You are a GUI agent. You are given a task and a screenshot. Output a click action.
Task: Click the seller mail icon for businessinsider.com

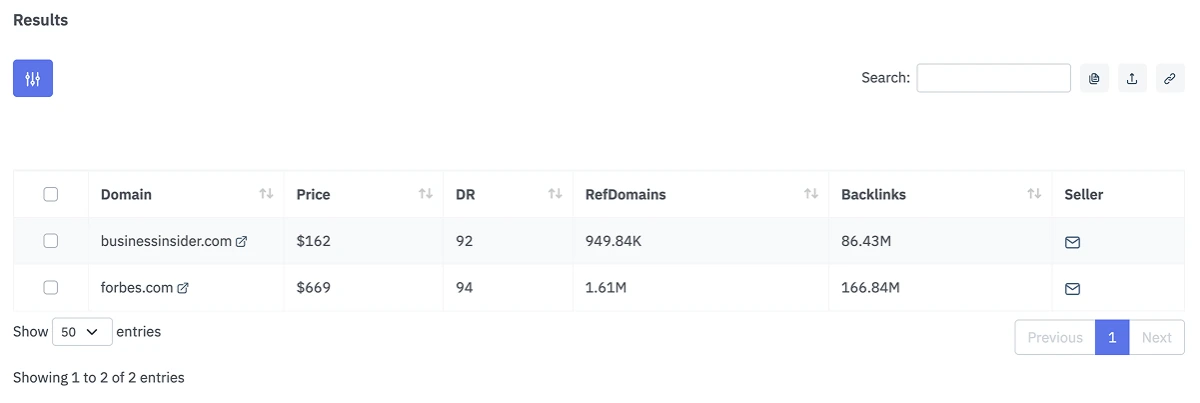point(1072,242)
